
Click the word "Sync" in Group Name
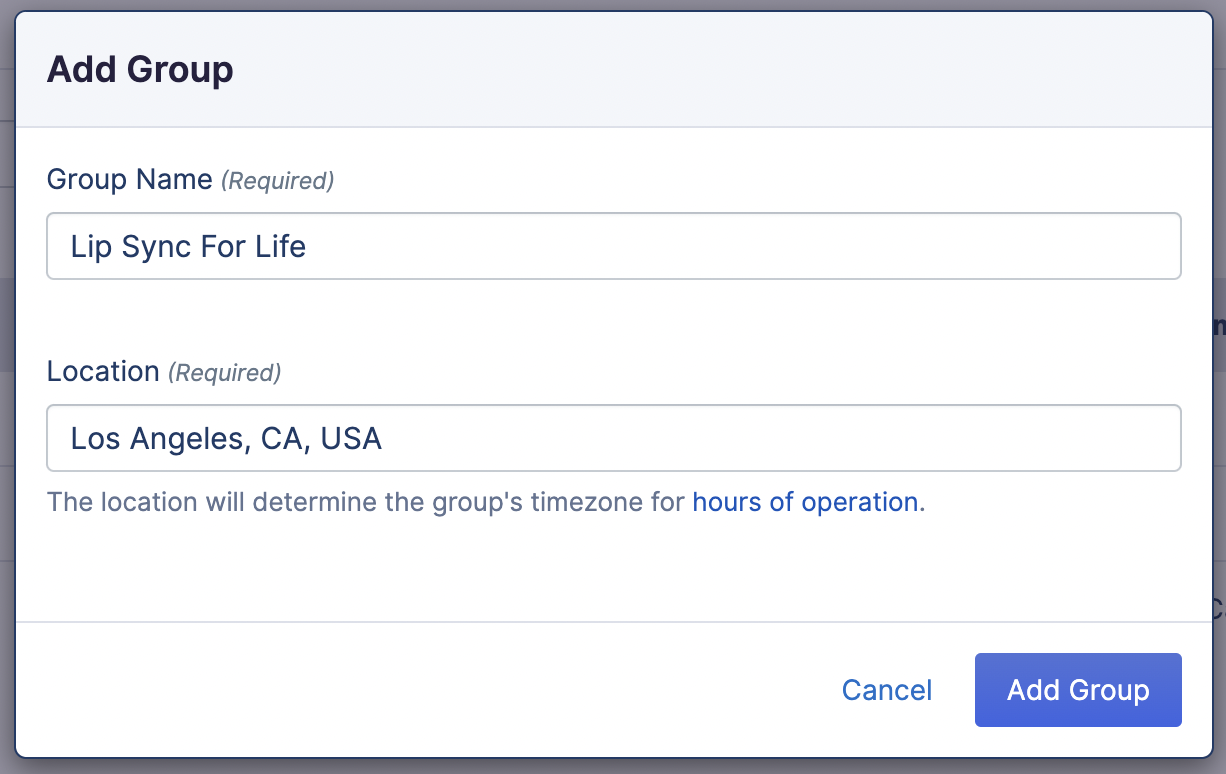[x=155, y=246]
